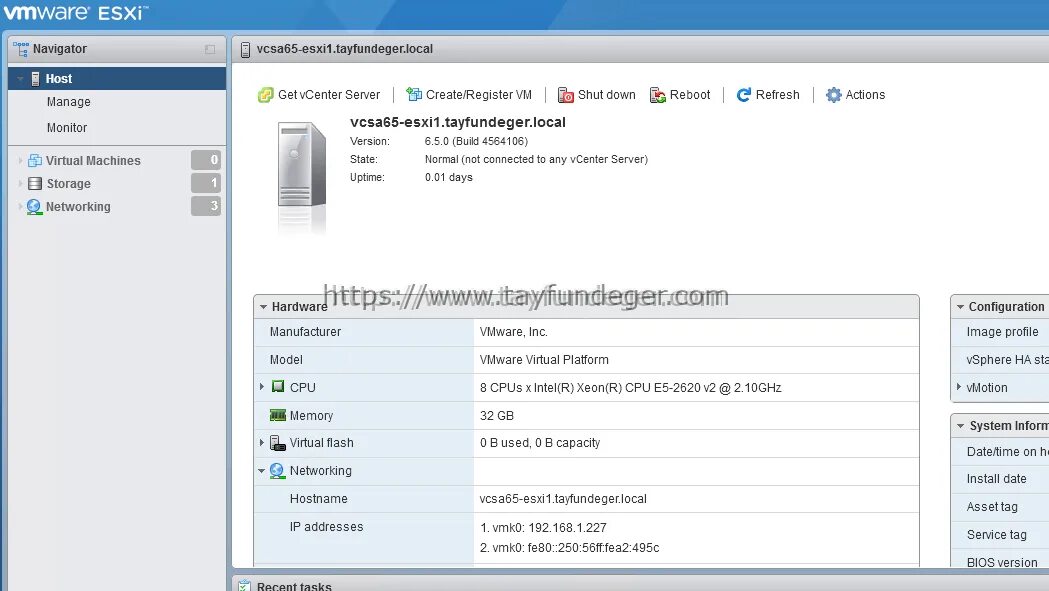
Task: Minimize the Navigator panel
Action: [210, 50]
